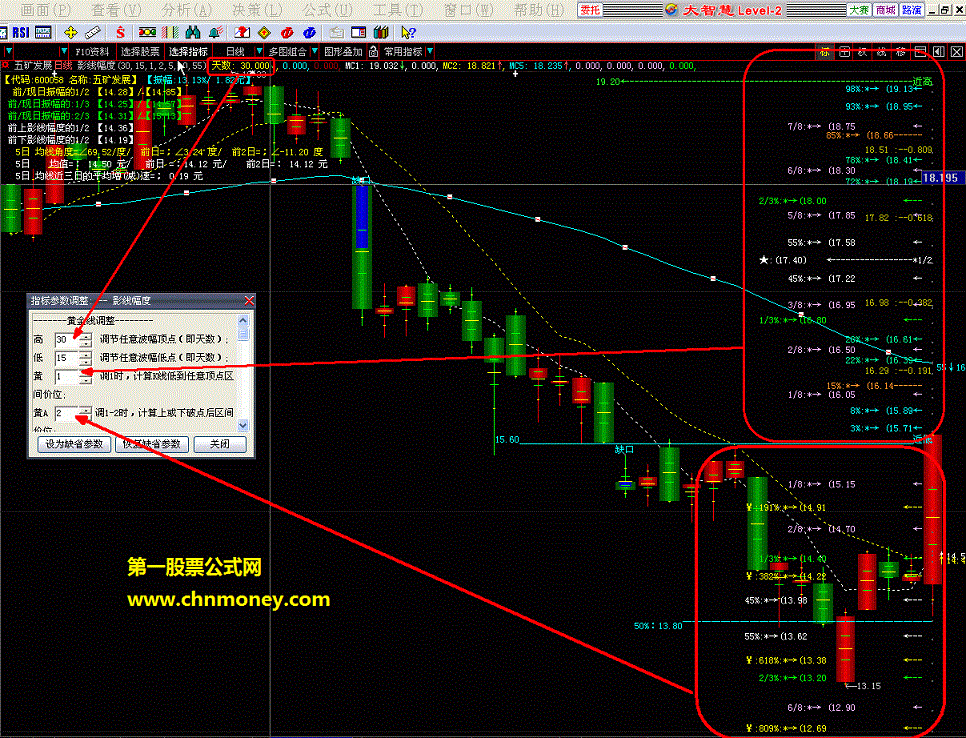Click the 高 parameter input field showing 30
Viewport: 966px width, 738px height.
pyautogui.click(x=67, y=339)
